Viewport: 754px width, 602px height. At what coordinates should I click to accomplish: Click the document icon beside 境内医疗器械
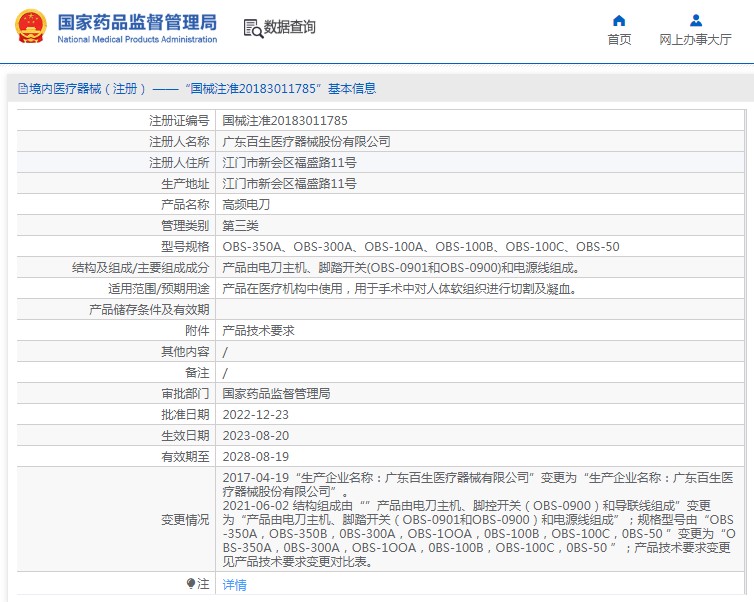tap(23, 88)
